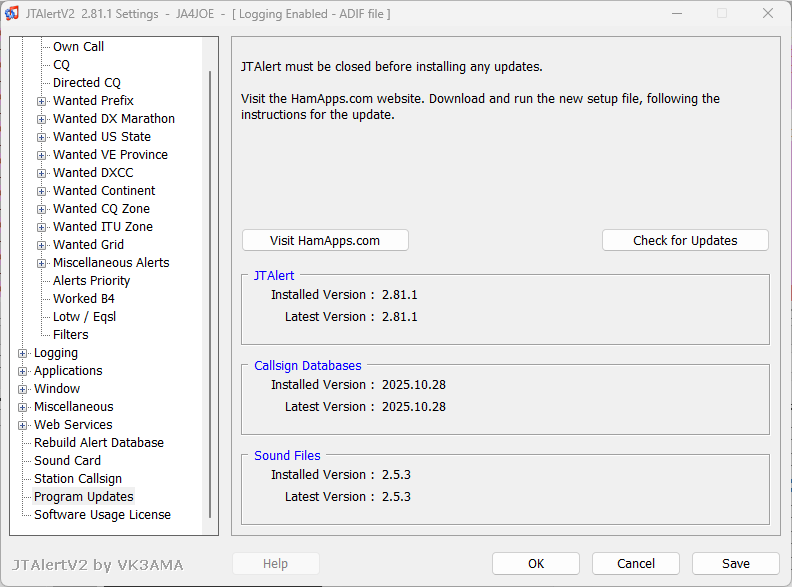Click the JTAlert app icon in the title bar
The image size is (792, 587).
point(12,14)
